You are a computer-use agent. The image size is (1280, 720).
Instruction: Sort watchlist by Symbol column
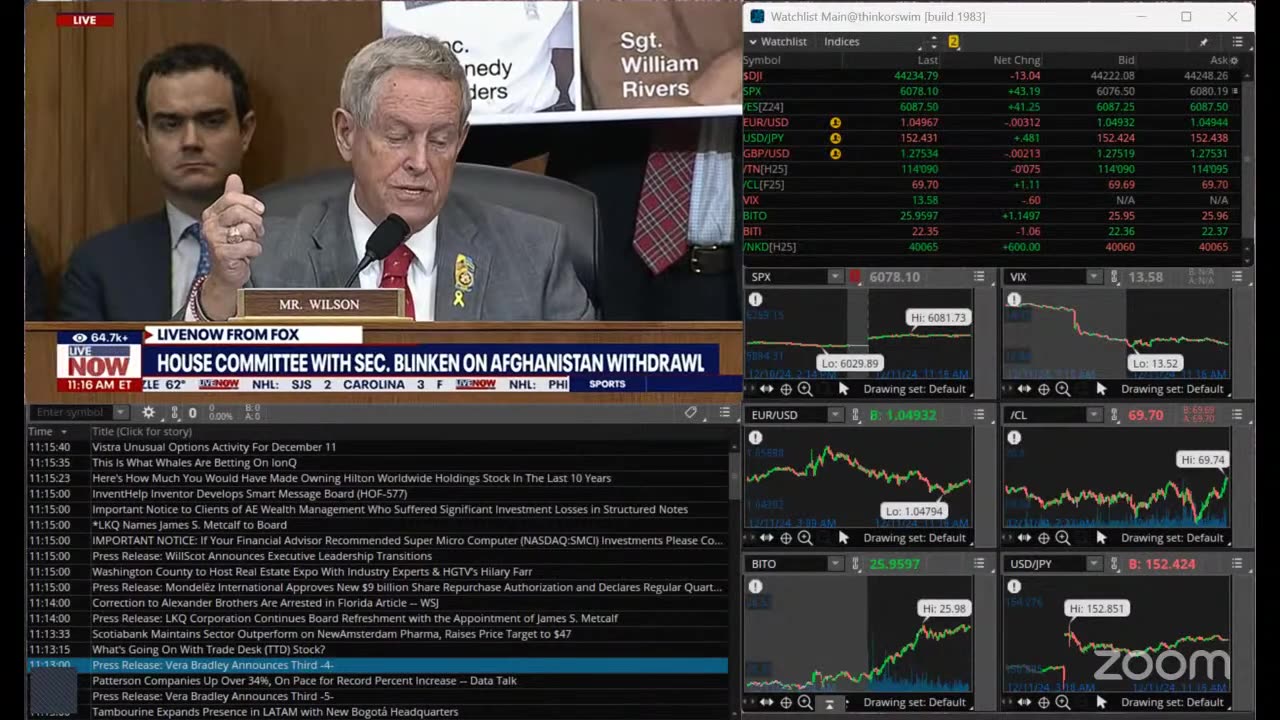[762, 60]
